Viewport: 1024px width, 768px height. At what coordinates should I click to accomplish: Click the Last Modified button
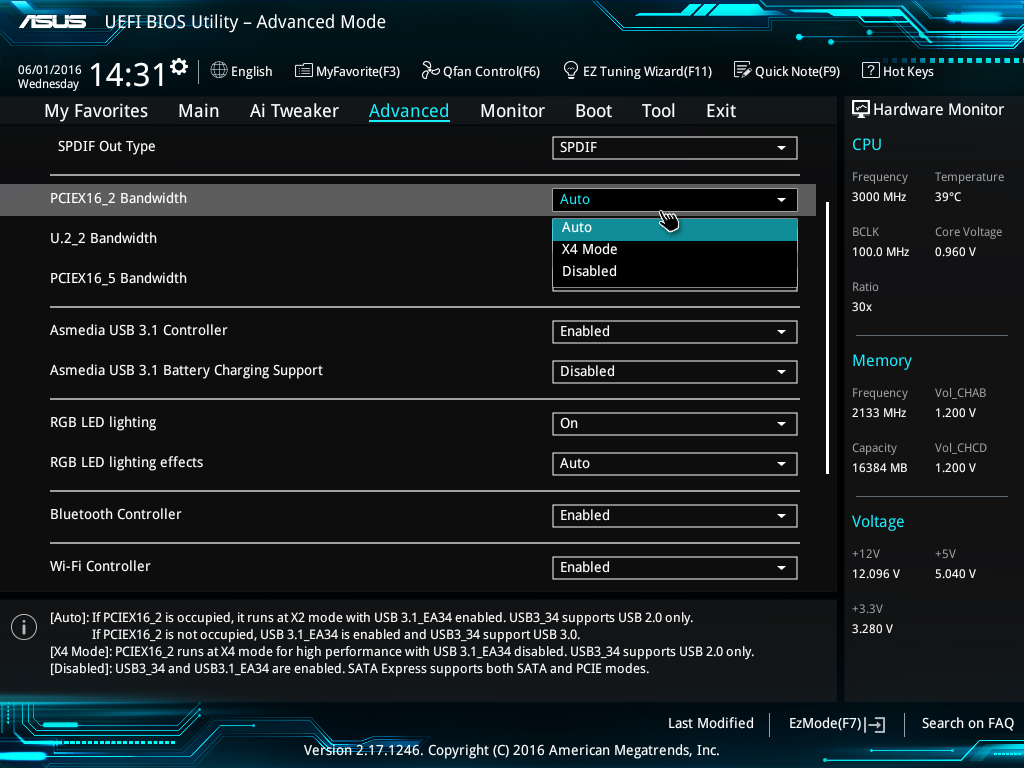click(x=710, y=723)
